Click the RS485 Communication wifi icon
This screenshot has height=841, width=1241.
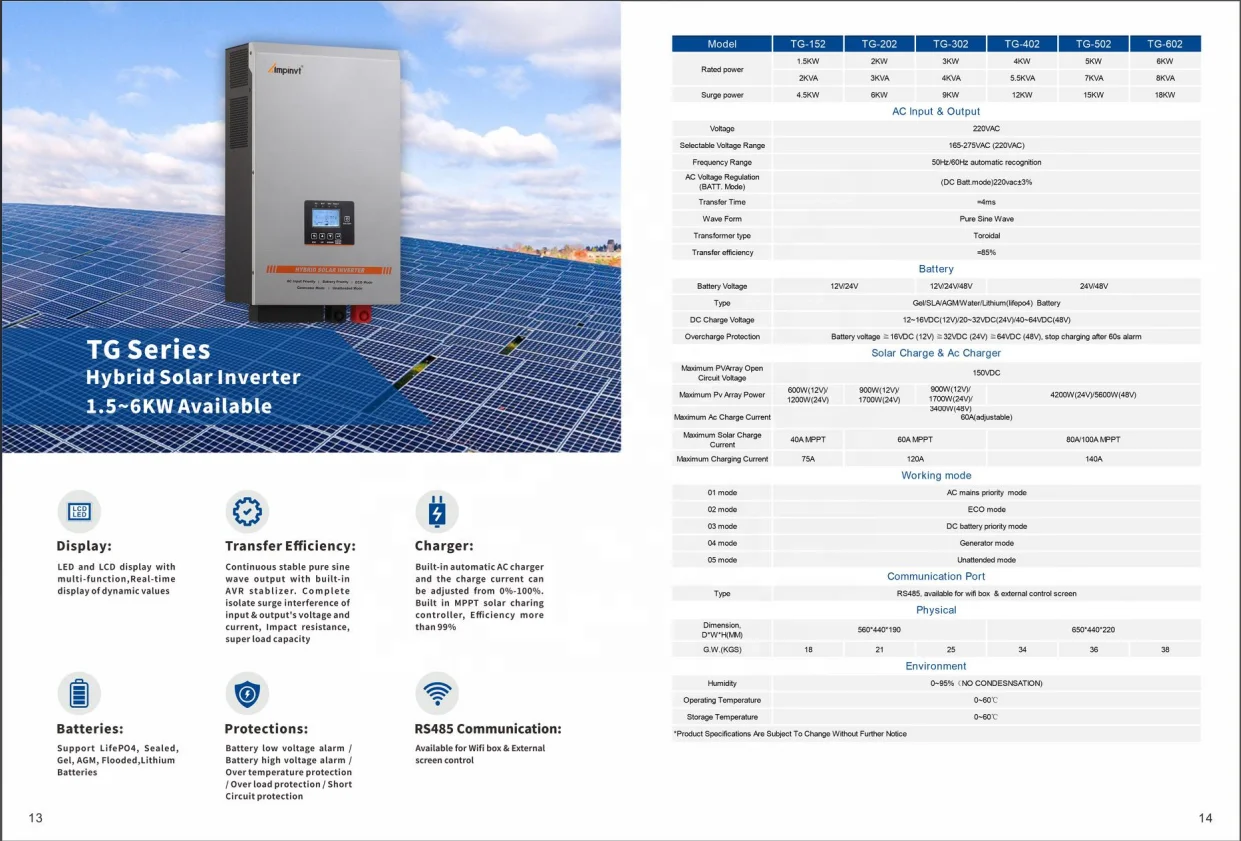pos(437,691)
